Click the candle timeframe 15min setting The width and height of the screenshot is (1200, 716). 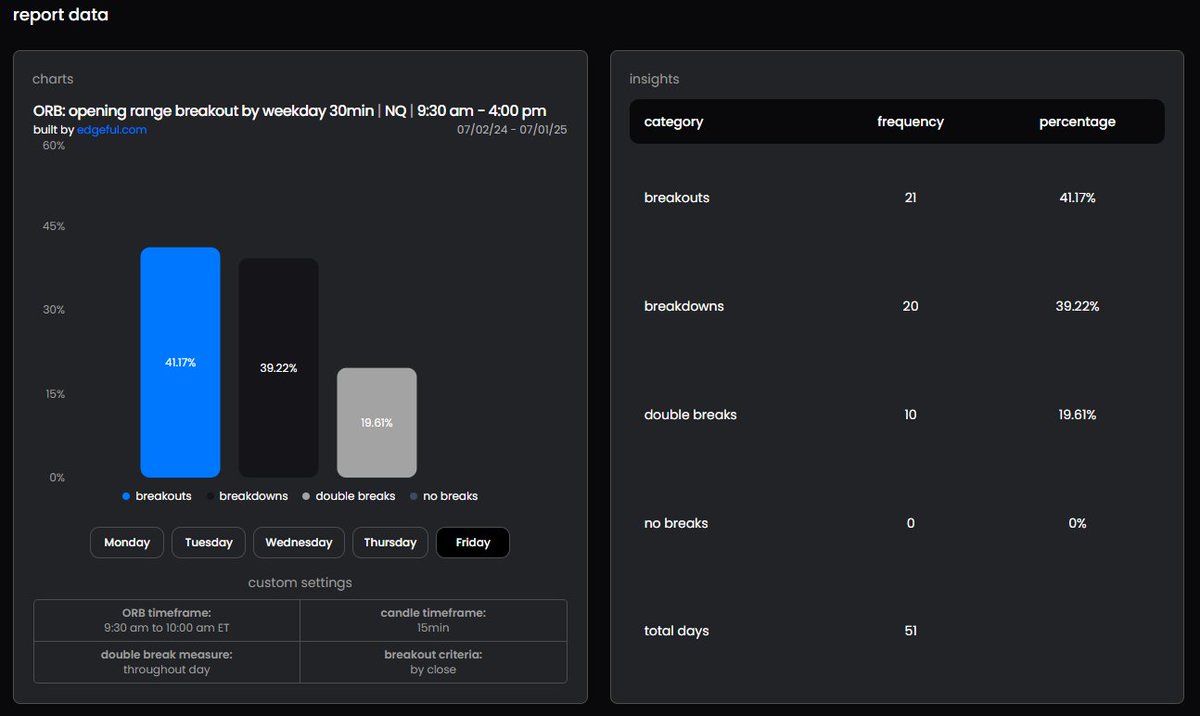point(433,621)
